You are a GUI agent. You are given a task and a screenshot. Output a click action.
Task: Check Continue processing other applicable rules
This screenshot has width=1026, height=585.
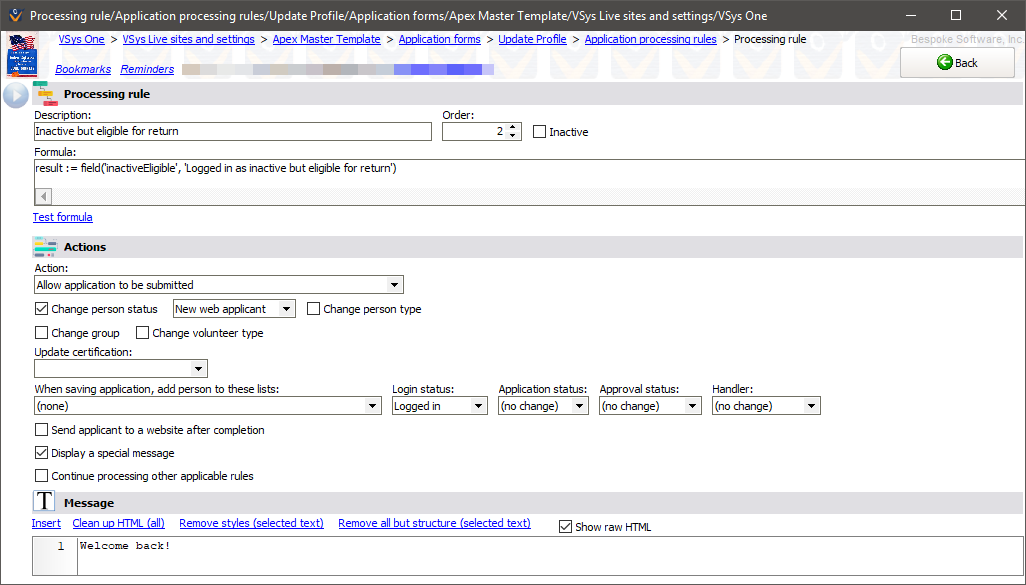(42, 476)
